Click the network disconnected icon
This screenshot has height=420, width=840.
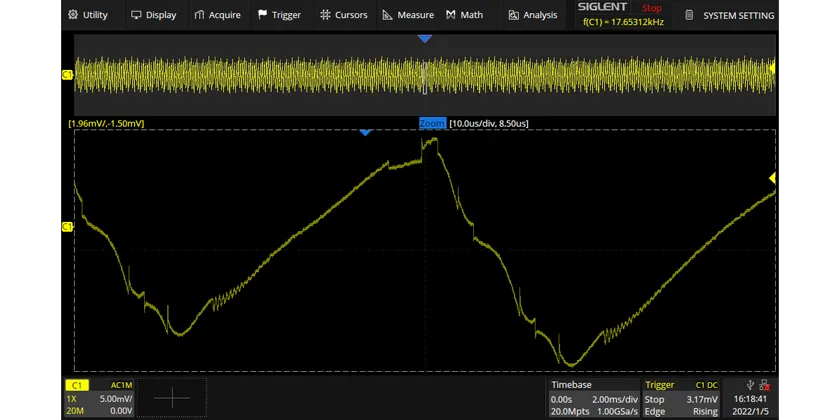(x=764, y=385)
